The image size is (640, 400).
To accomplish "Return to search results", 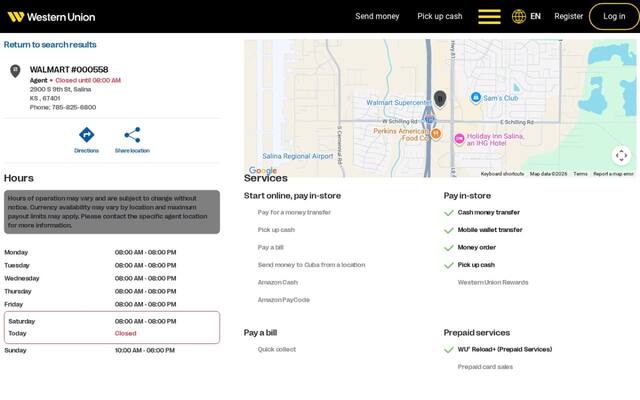I will tap(50, 44).
